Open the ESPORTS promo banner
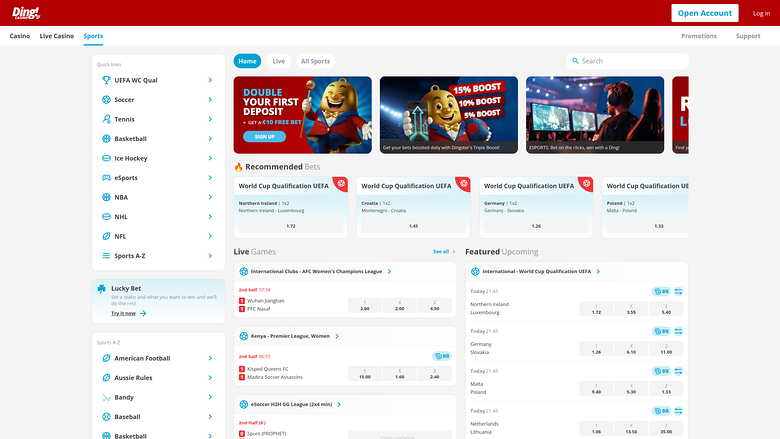This screenshot has width=780, height=439. [595, 115]
